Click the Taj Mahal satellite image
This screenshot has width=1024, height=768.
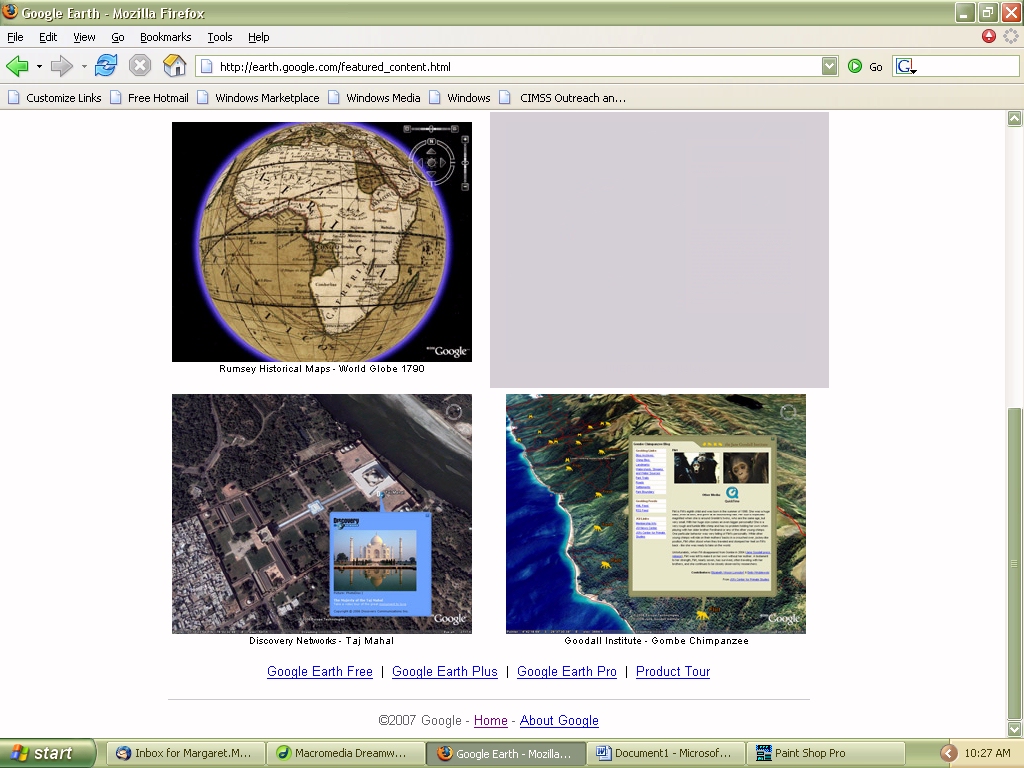pyautogui.click(x=322, y=514)
